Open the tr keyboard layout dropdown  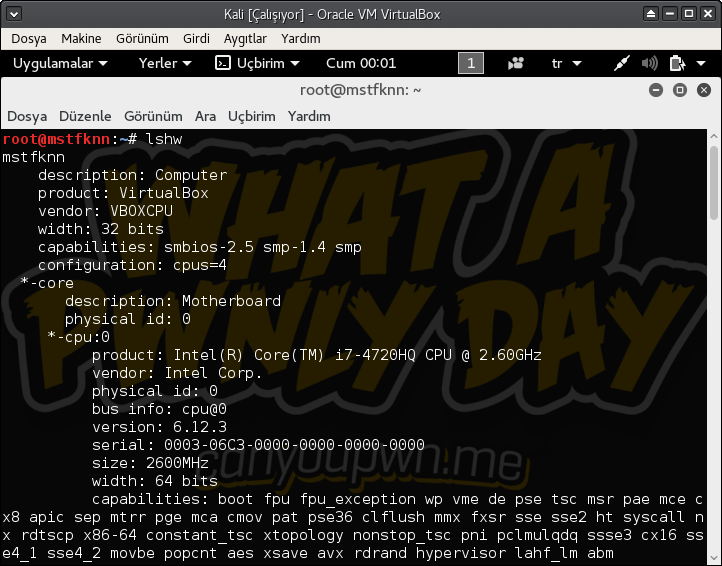pos(565,63)
